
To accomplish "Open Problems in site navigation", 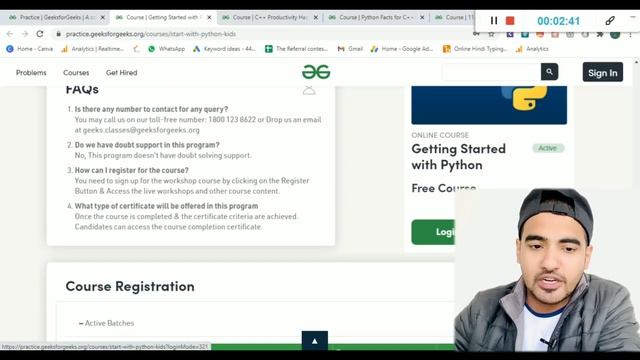I will pyautogui.click(x=31, y=73).
